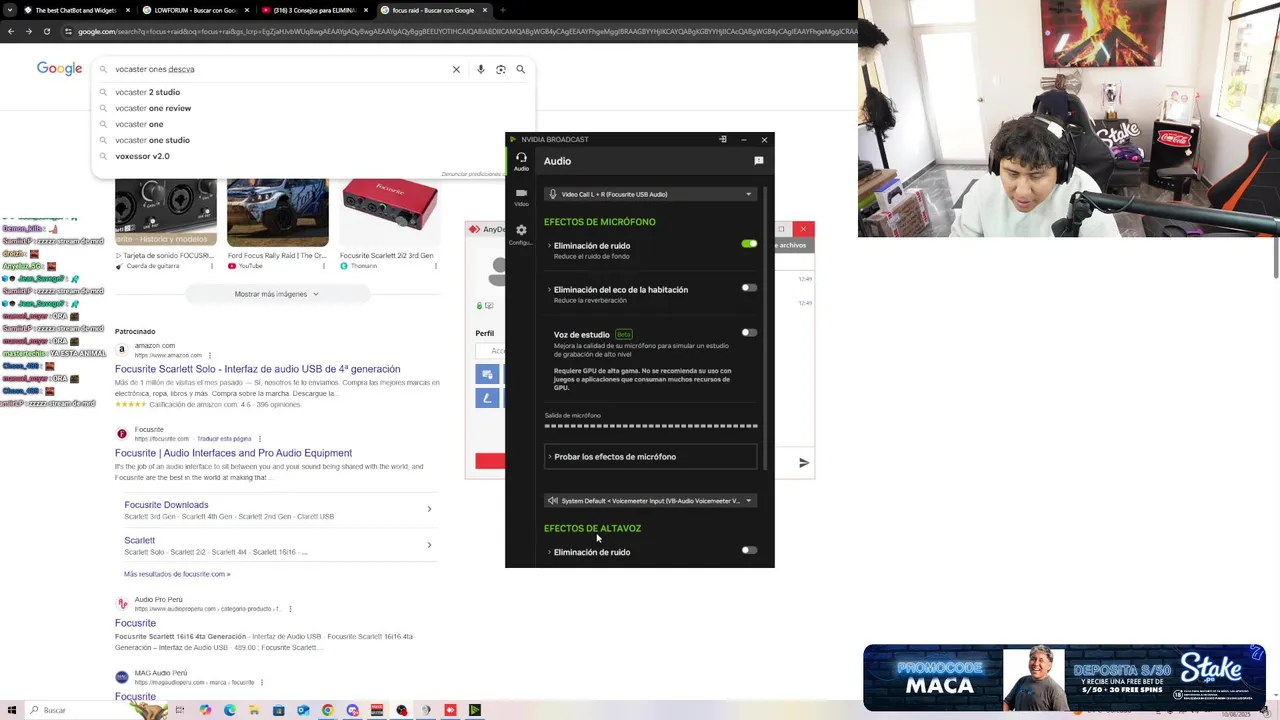Viewport: 1280px width, 720px height.
Task: Open Ford Focus Rally Raid YouTube thumbnail
Action: point(278,212)
